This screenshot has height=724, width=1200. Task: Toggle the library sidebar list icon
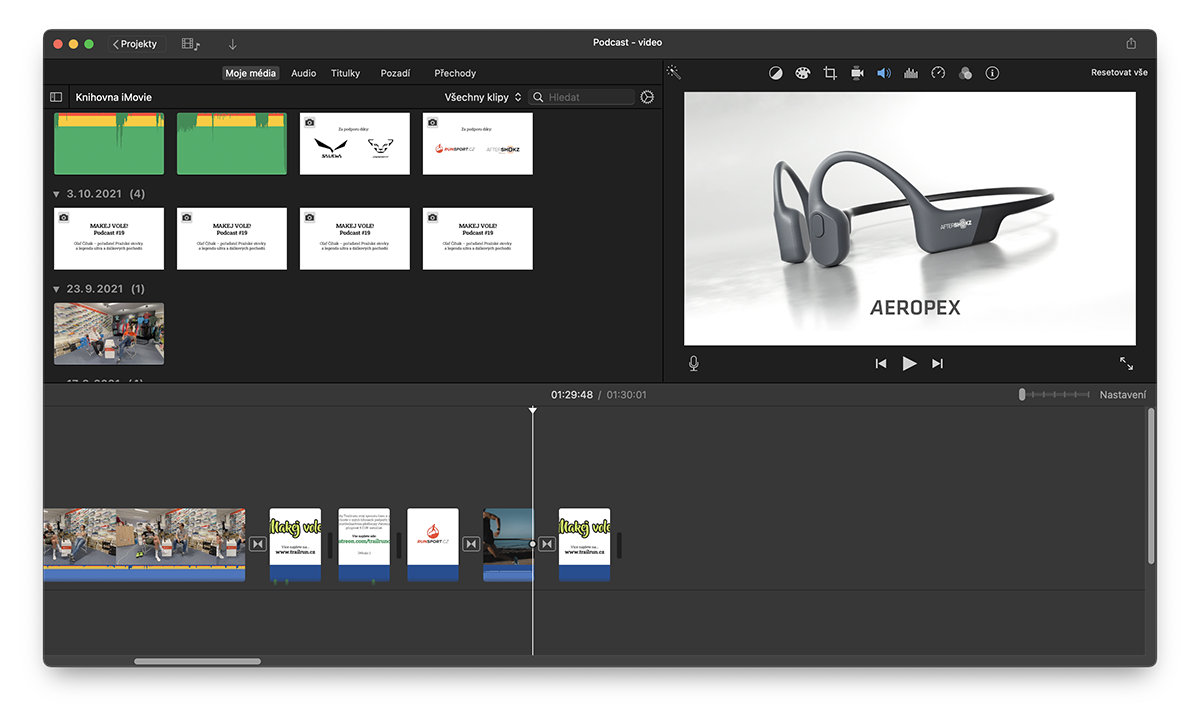pyautogui.click(x=56, y=97)
